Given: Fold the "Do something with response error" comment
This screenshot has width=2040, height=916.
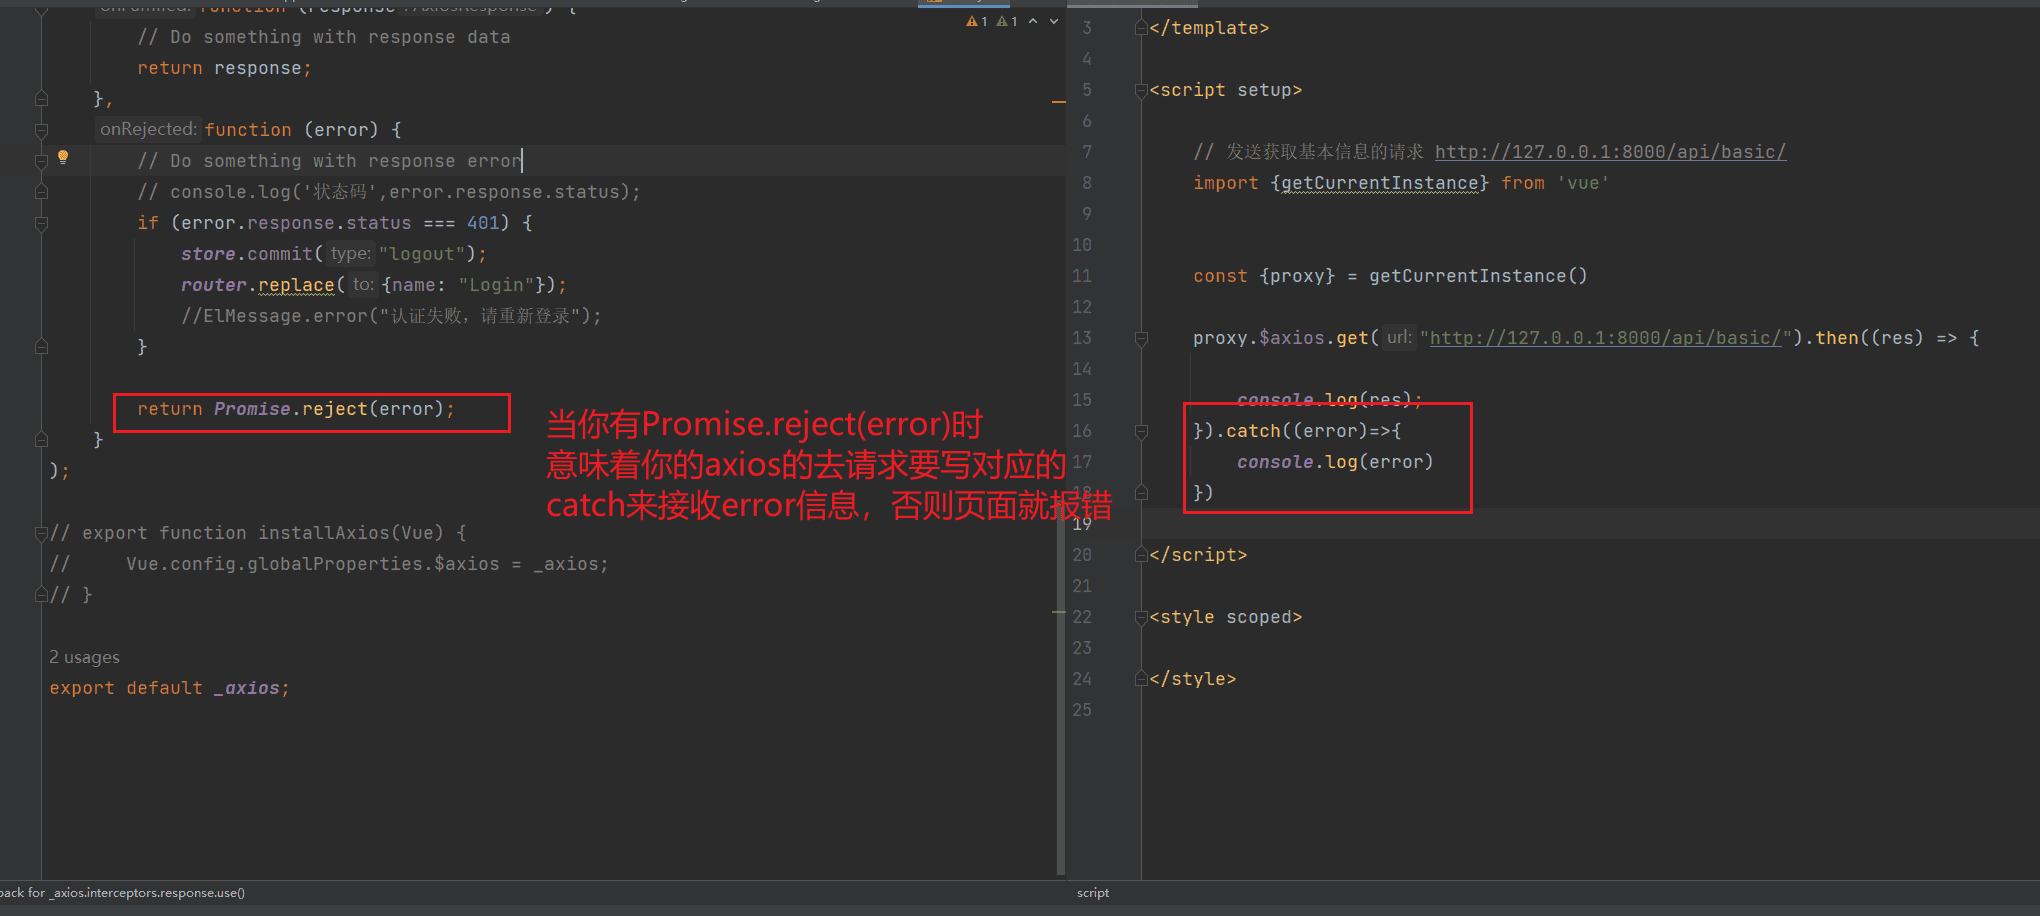Looking at the screenshot, I should (41, 161).
